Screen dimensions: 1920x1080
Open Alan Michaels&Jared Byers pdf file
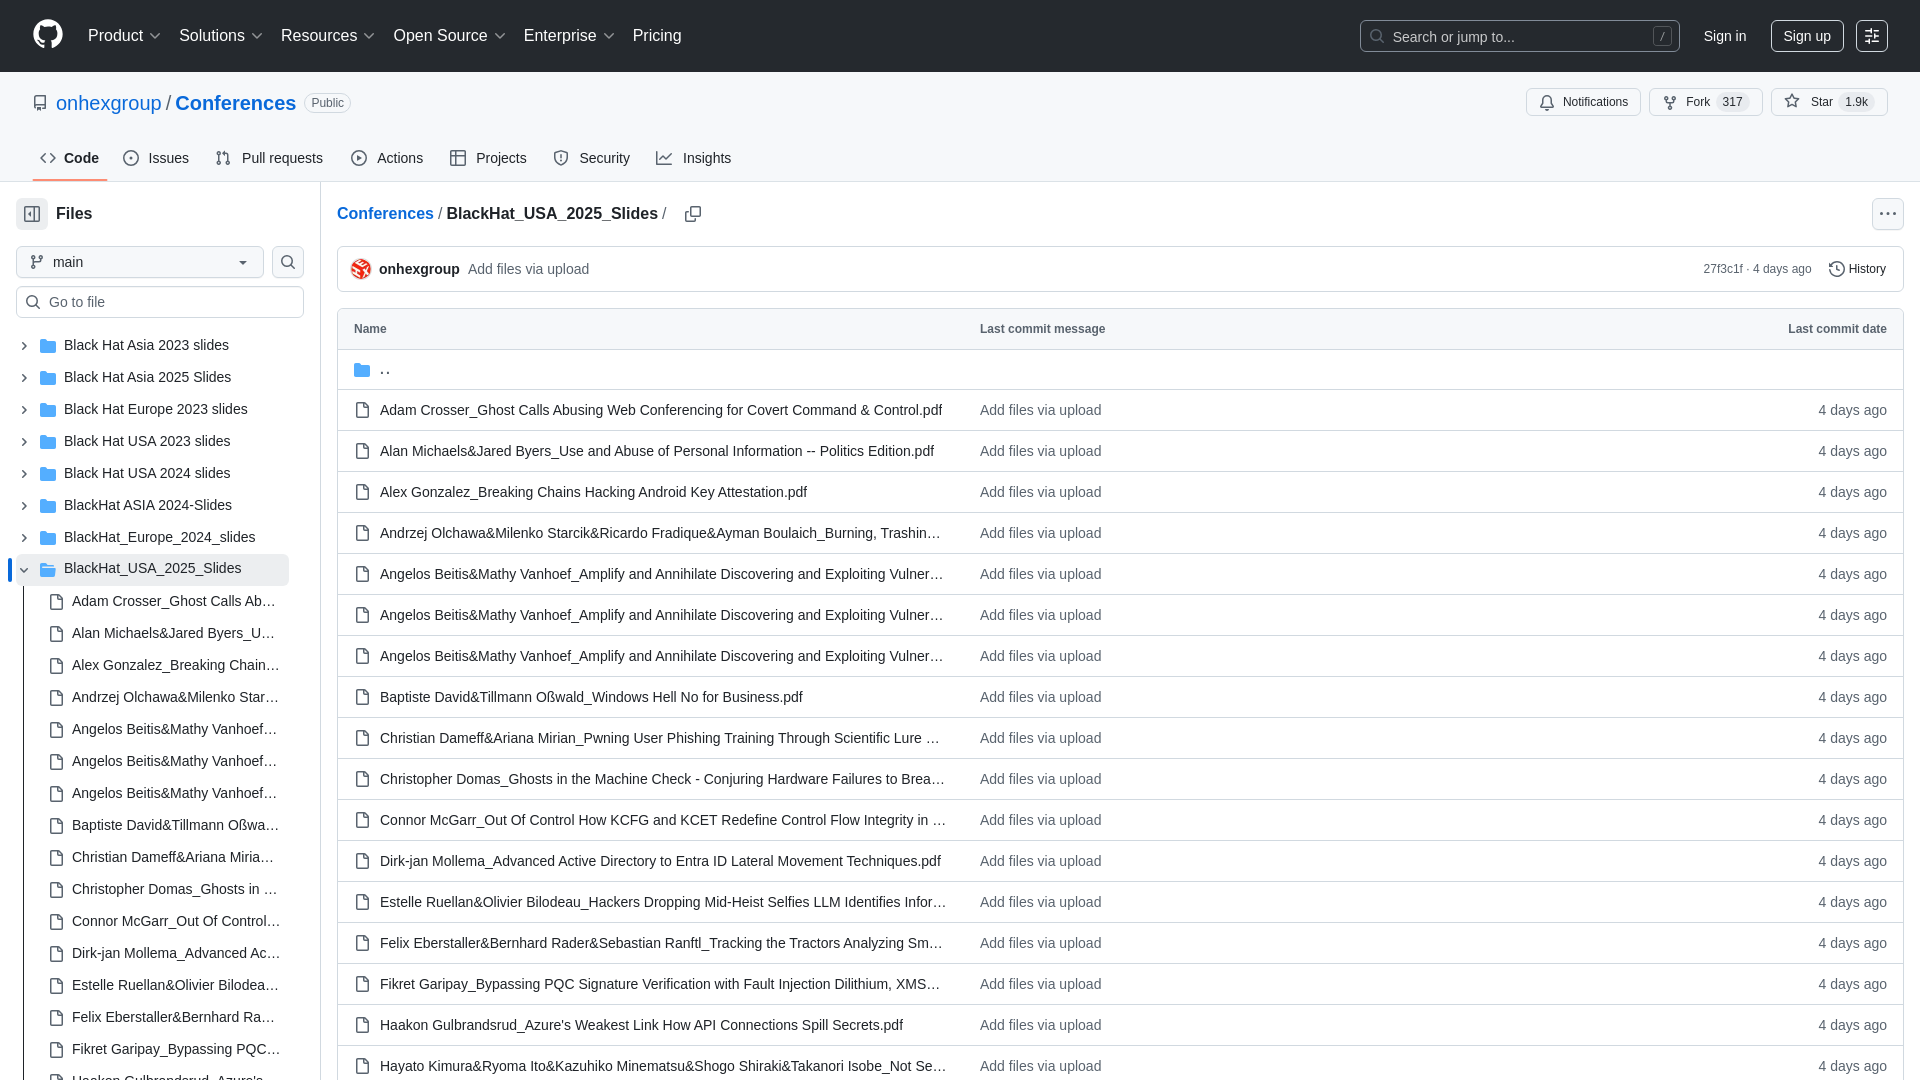point(657,451)
